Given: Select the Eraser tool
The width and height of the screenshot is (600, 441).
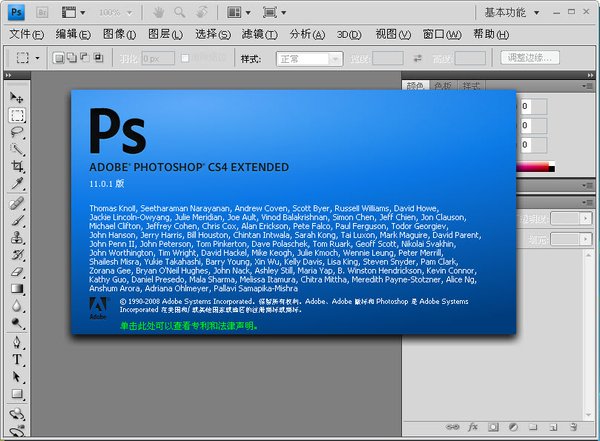Looking at the screenshot, I should click(x=17, y=271).
